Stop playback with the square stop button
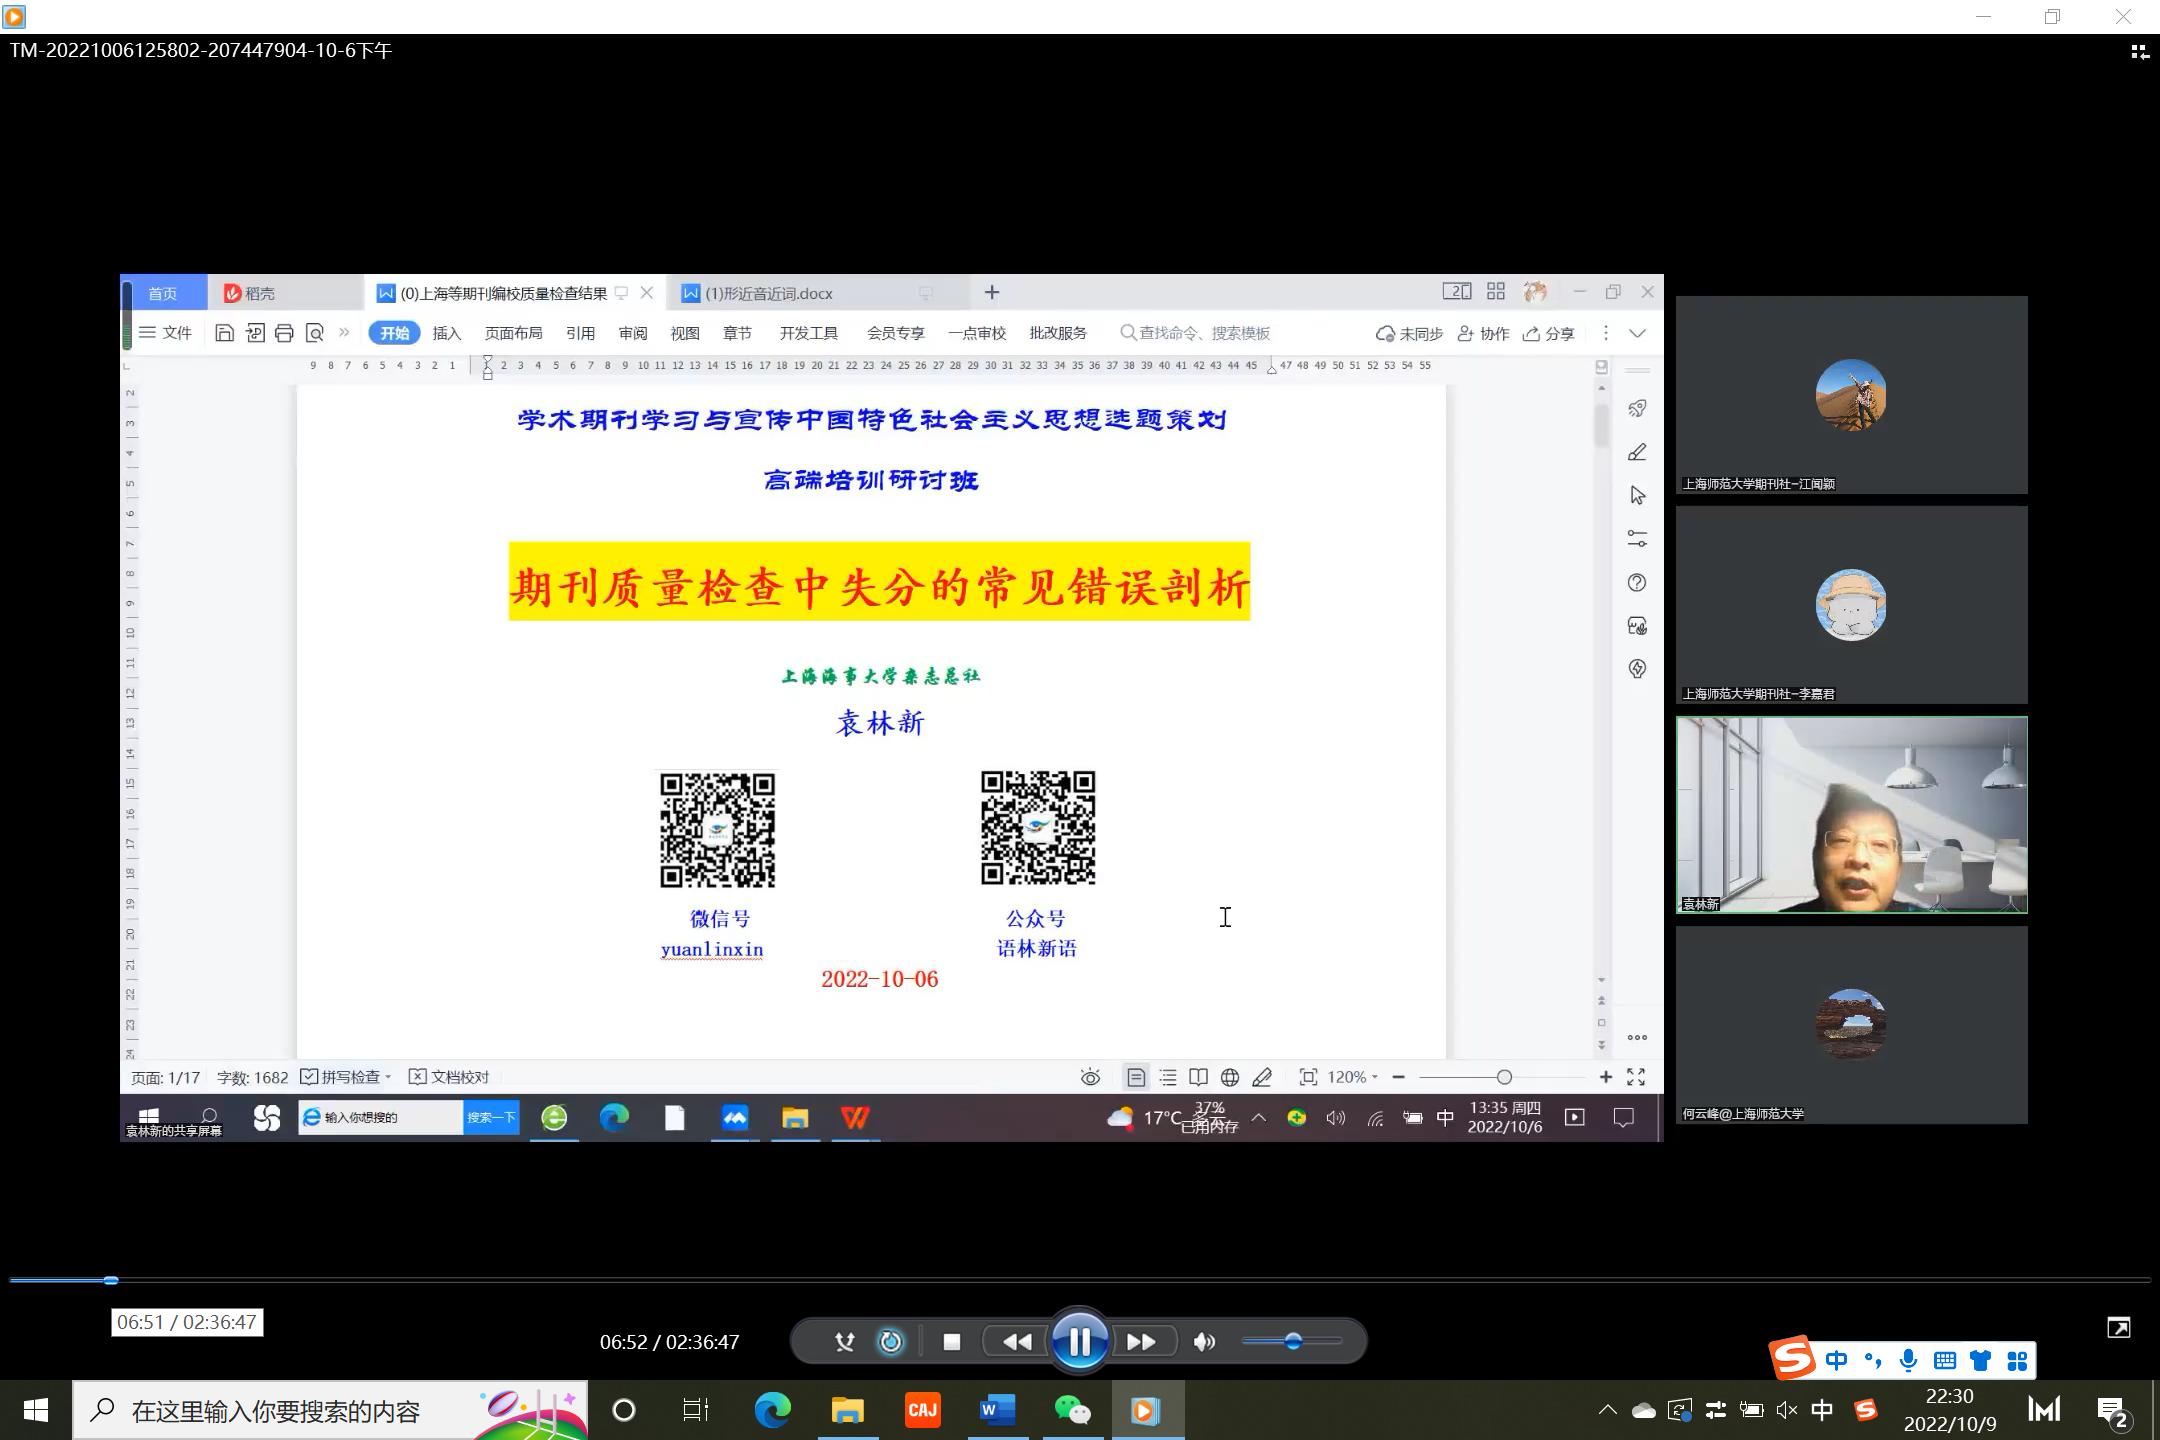Image resolution: width=2160 pixels, height=1440 pixels. tap(952, 1342)
